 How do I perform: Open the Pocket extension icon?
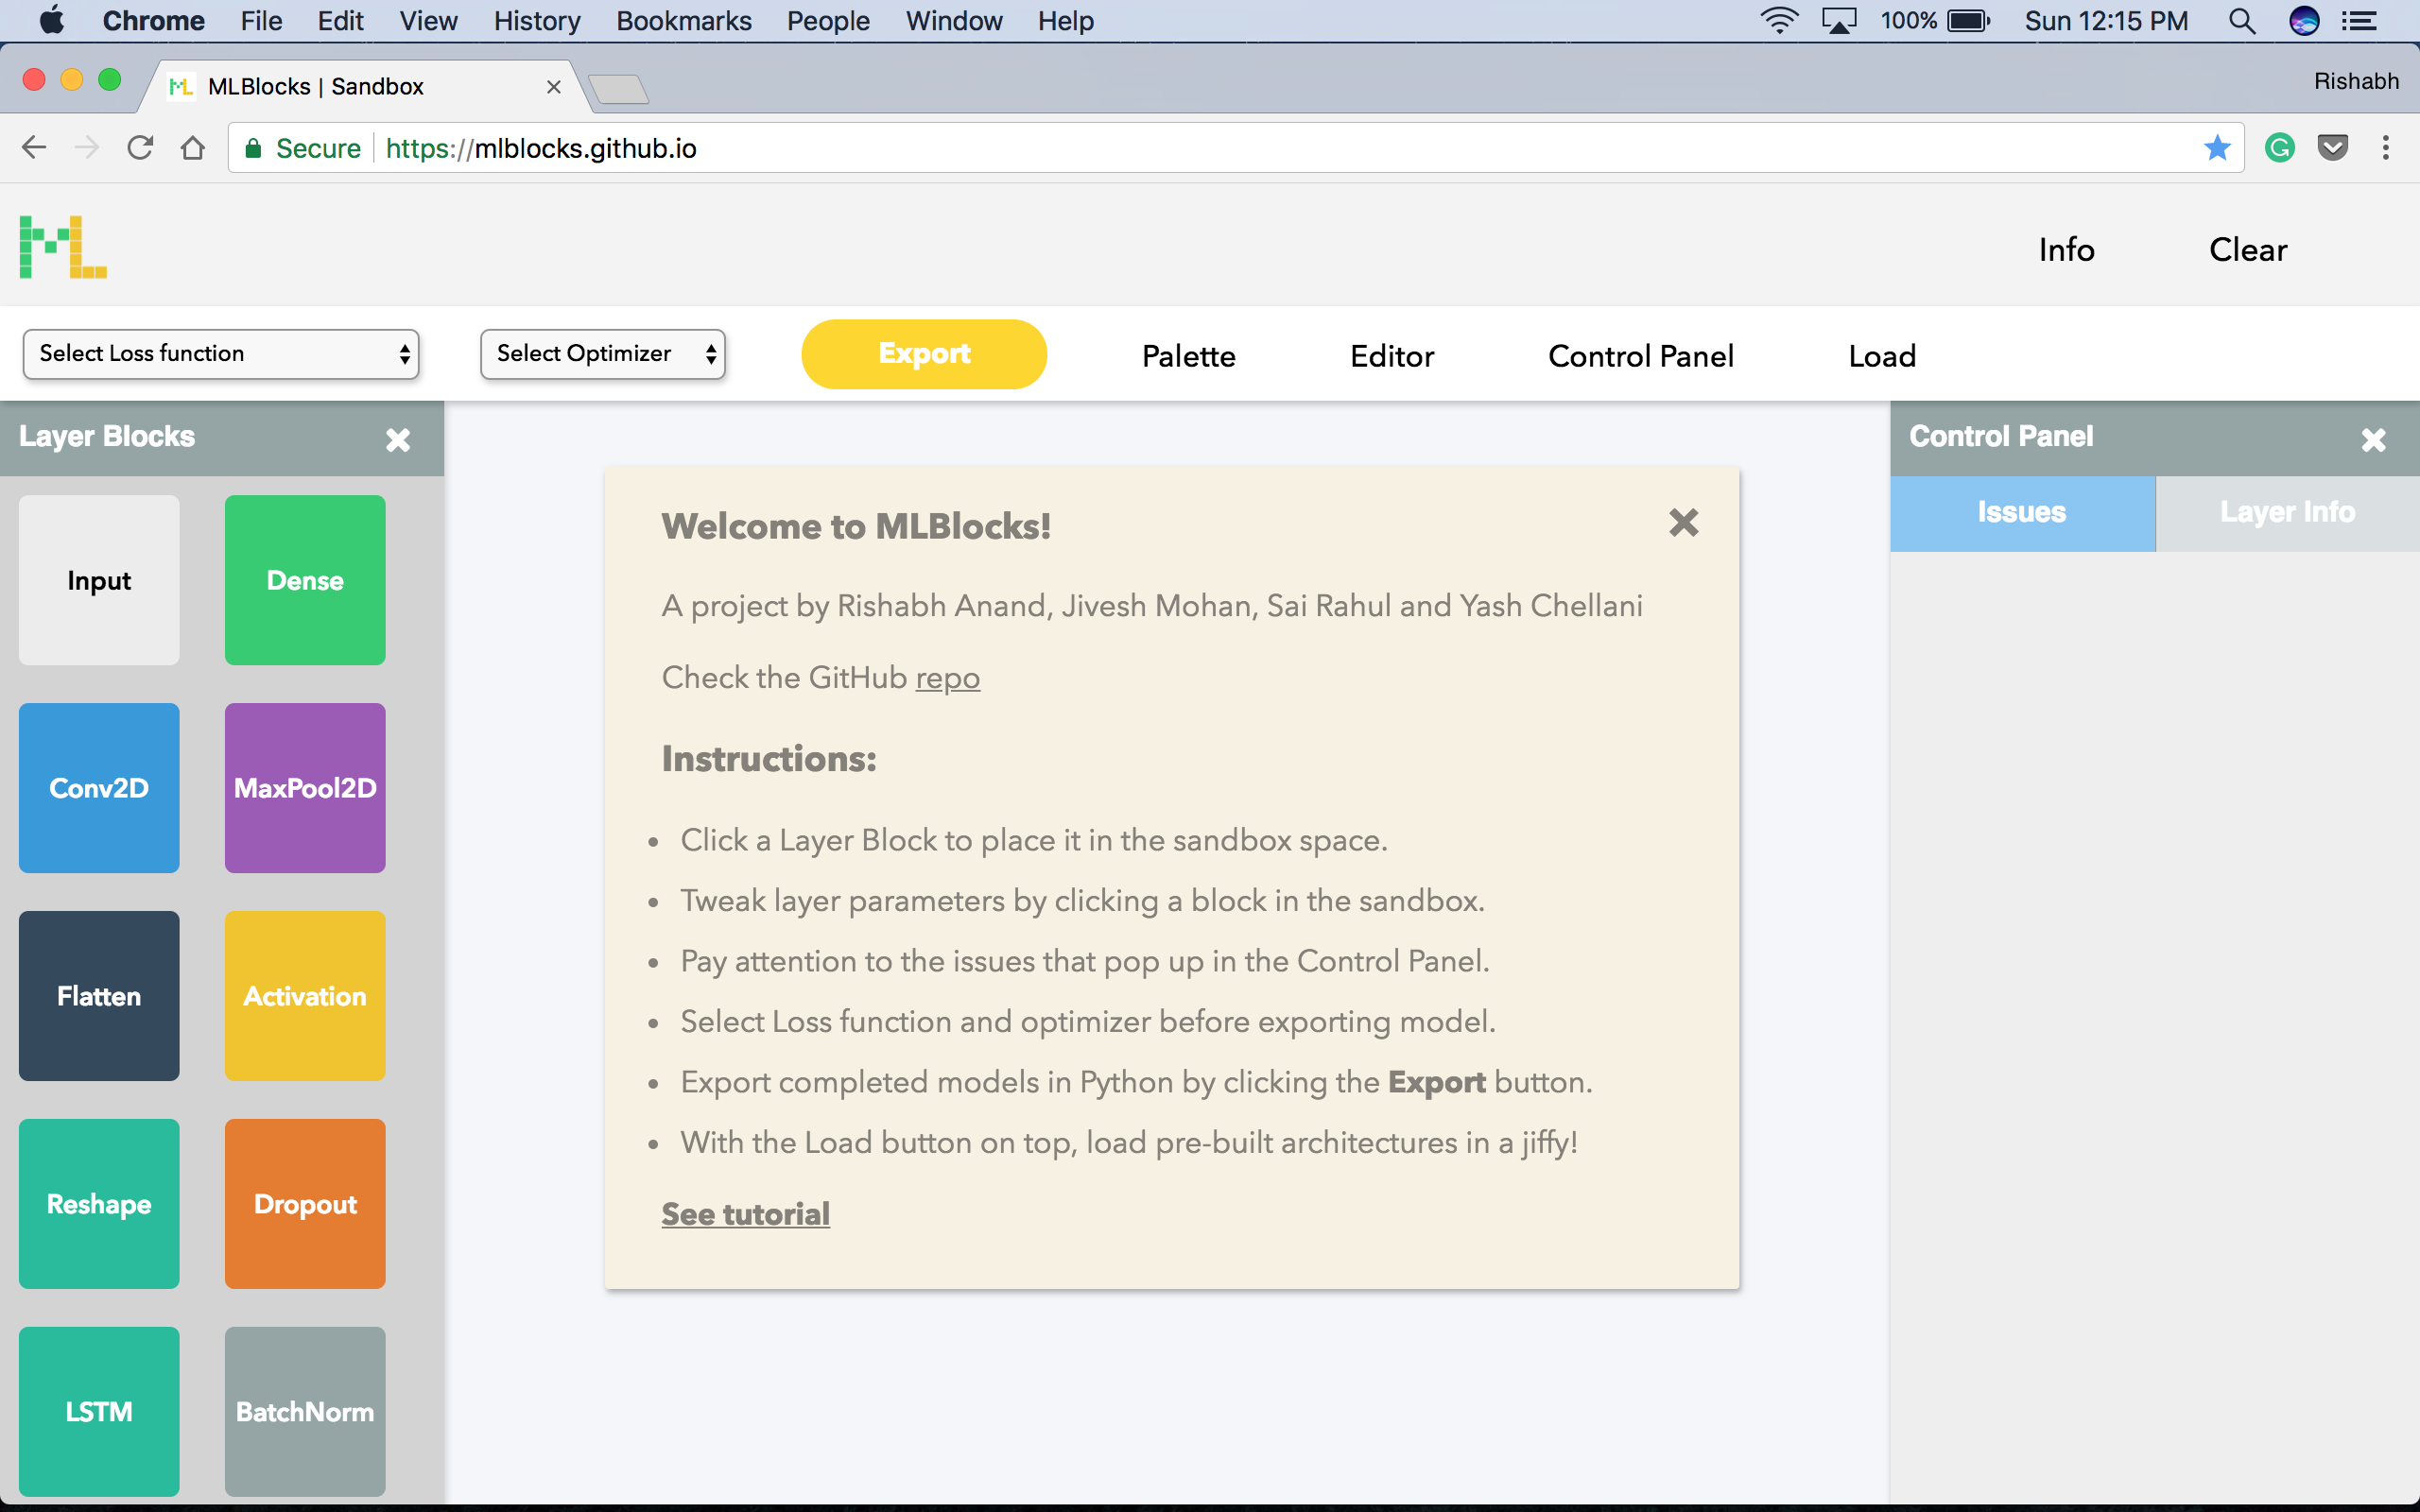2332,148
